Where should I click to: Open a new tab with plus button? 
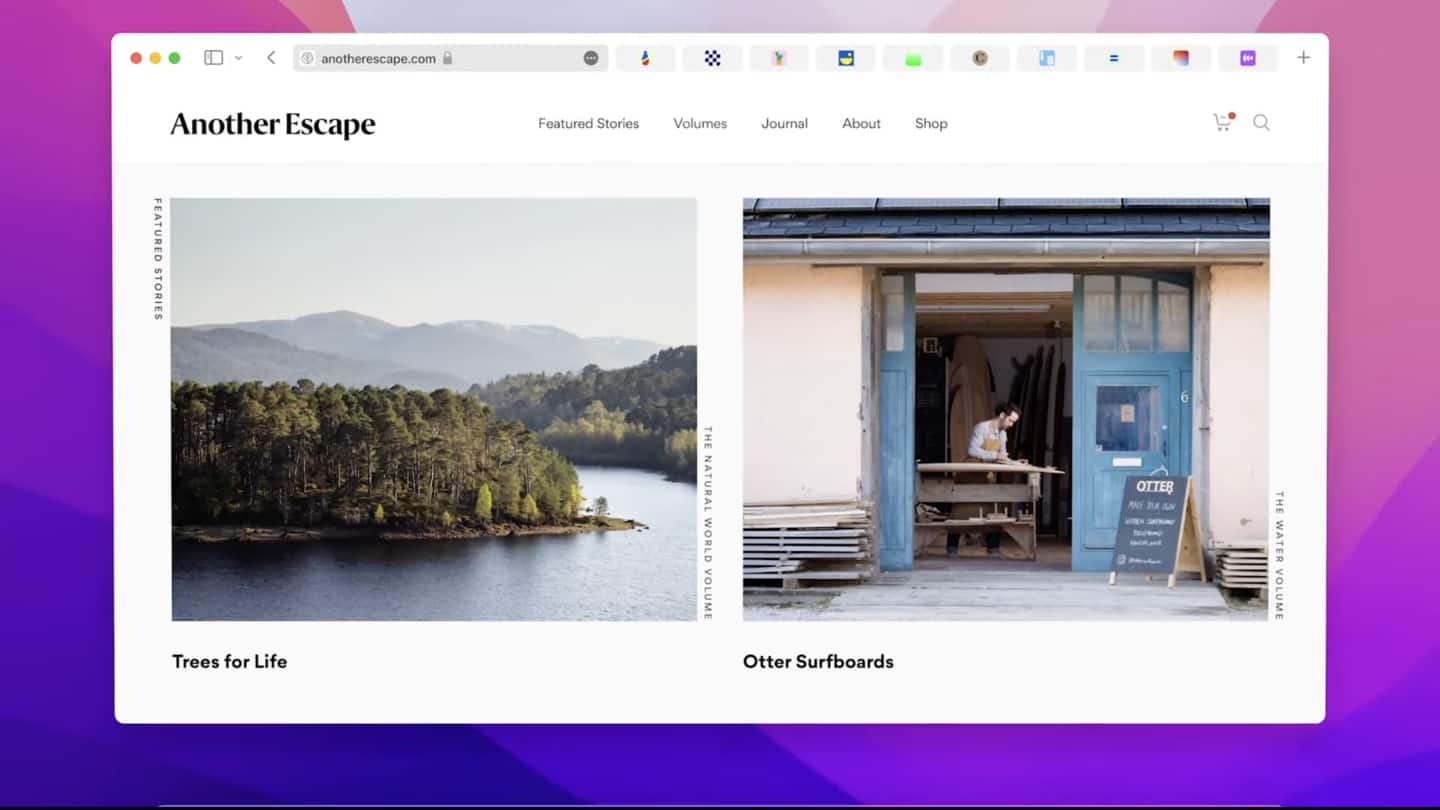pyautogui.click(x=1303, y=58)
